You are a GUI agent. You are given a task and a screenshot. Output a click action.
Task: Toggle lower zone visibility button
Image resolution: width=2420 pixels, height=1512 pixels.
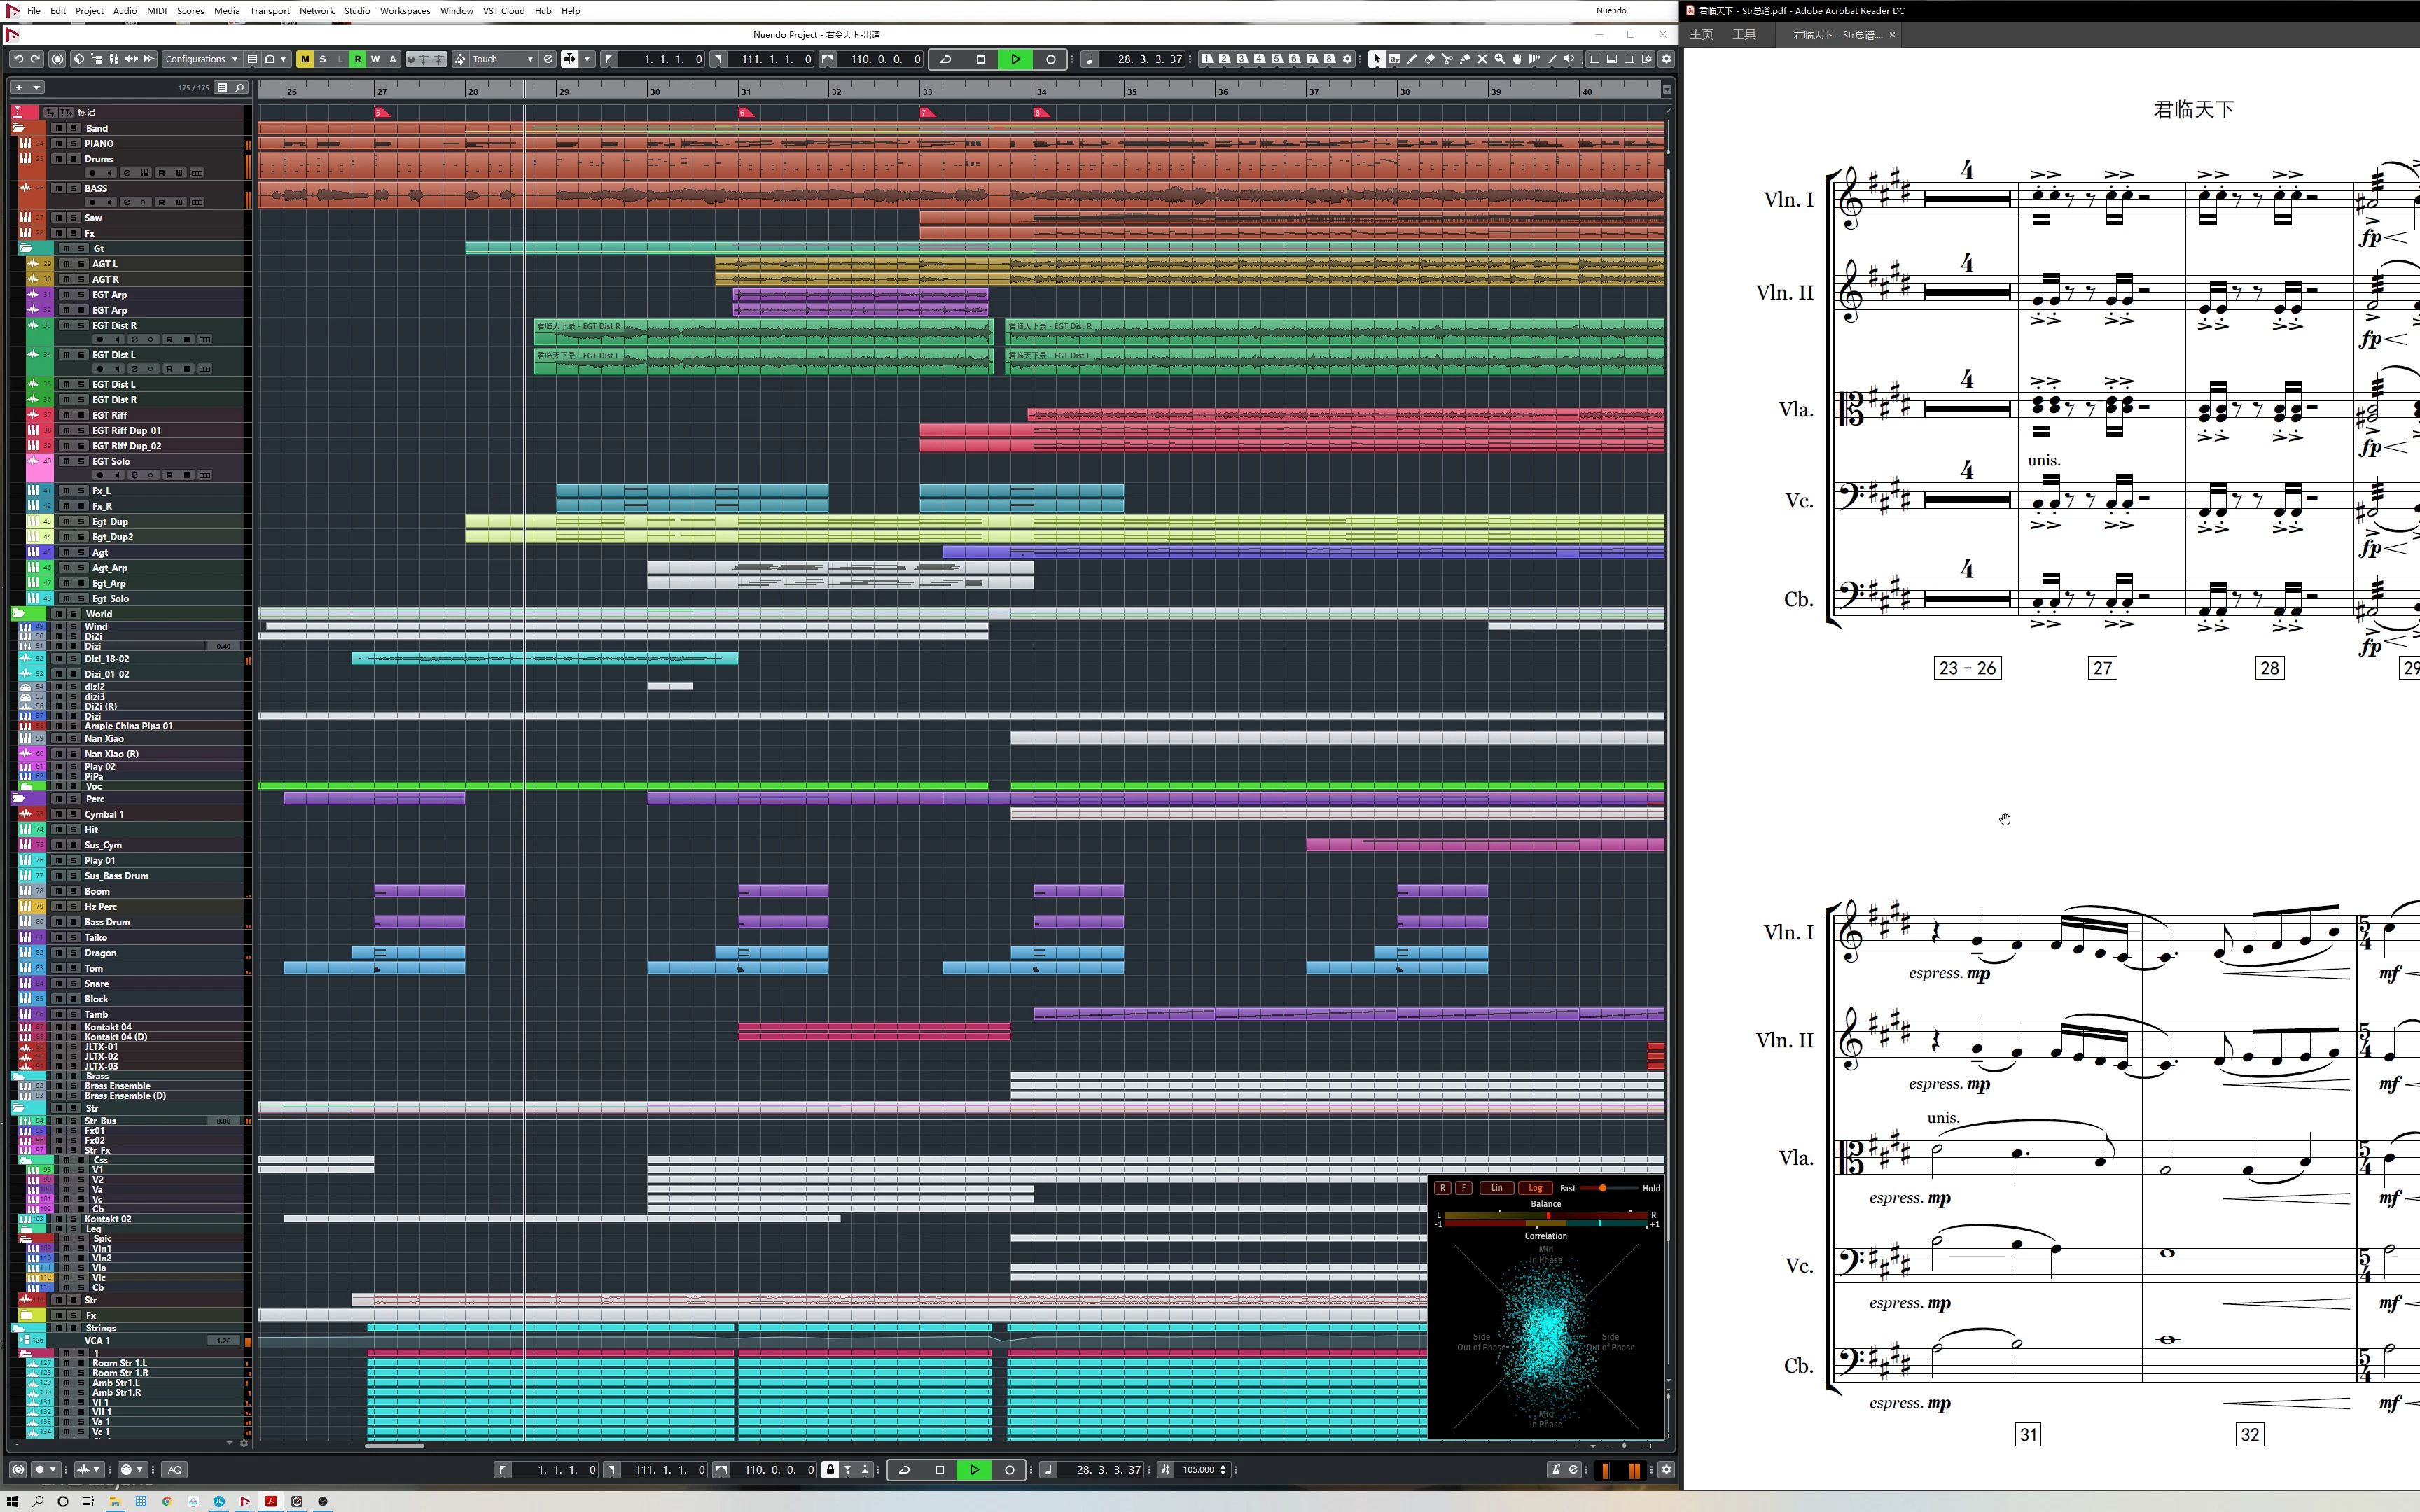(1612, 59)
